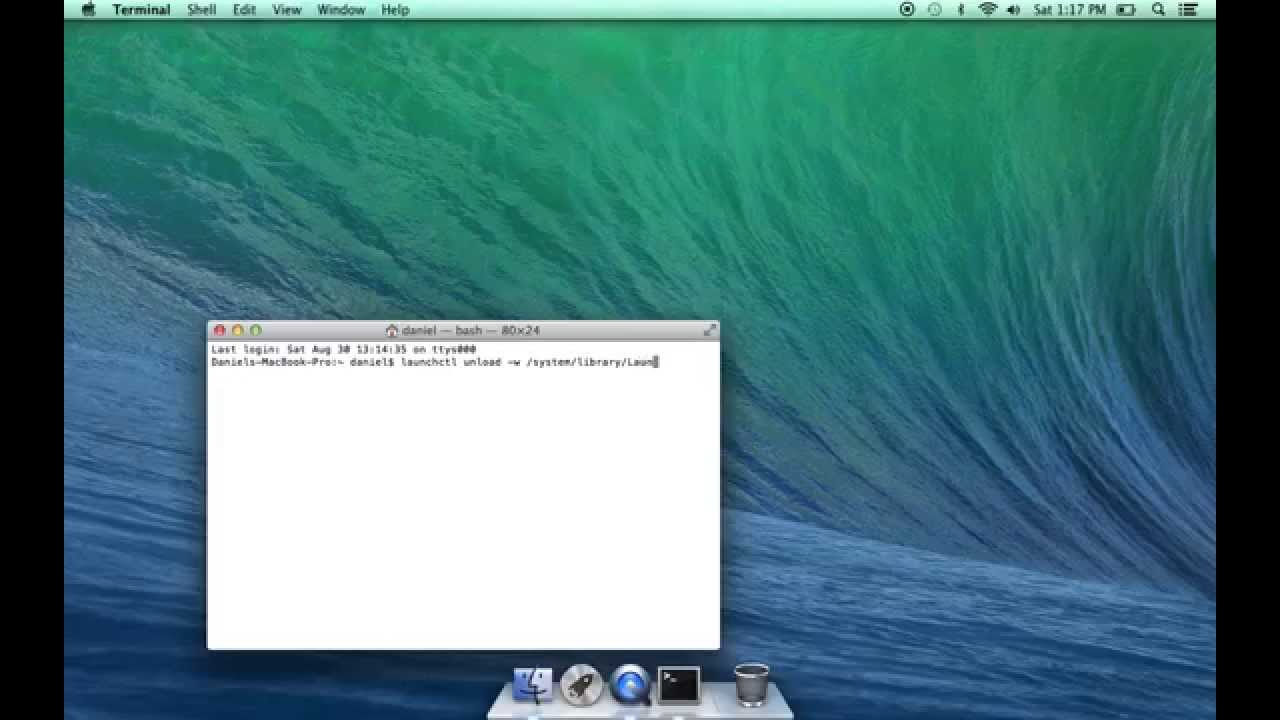Click the Terminal icon in the Dock

pyautogui.click(x=679, y=685)
